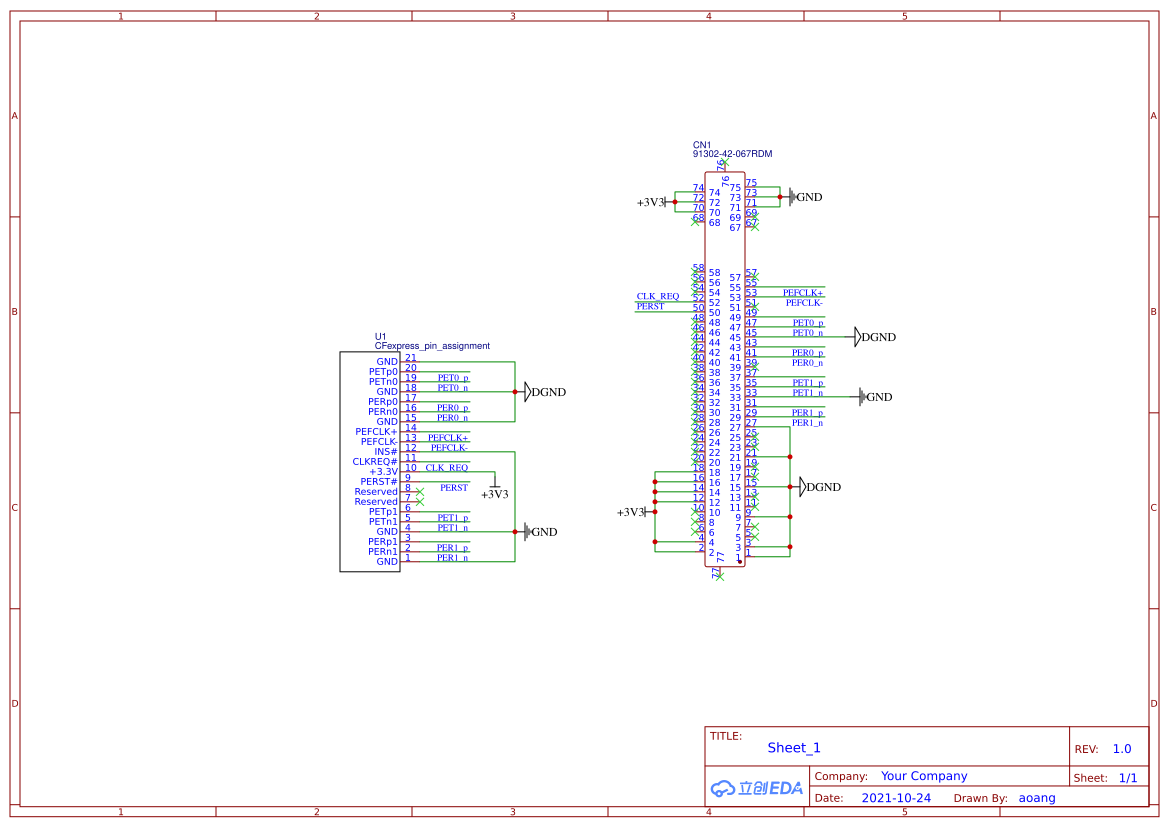Select the GND symbol right of U1
Screen dimensions: 1169x827
click(528, 532)
